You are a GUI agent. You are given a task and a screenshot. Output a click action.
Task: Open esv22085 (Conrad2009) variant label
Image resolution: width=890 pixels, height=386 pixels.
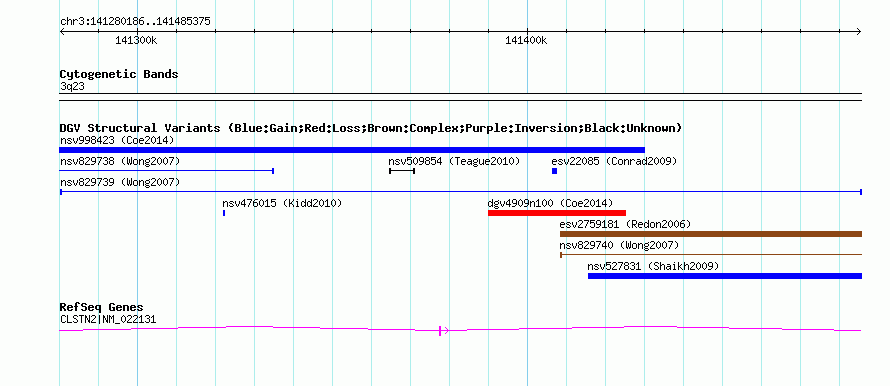(614, 162)
